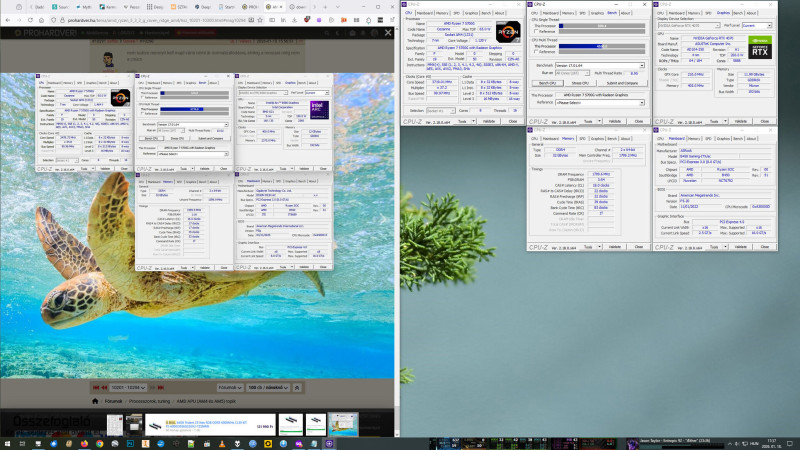Click the CPU-Z icon in the taskbar
The height and width of the screenshot is (450, 800).
coord(329,444)
